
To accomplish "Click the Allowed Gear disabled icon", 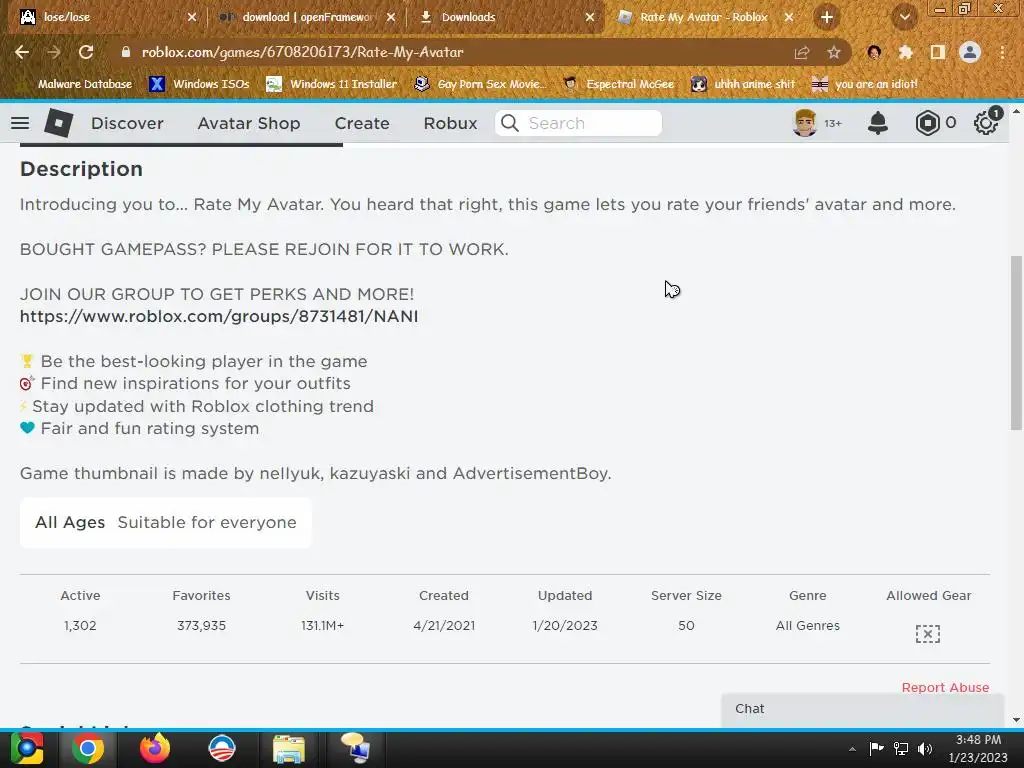I will pos(927,633).
